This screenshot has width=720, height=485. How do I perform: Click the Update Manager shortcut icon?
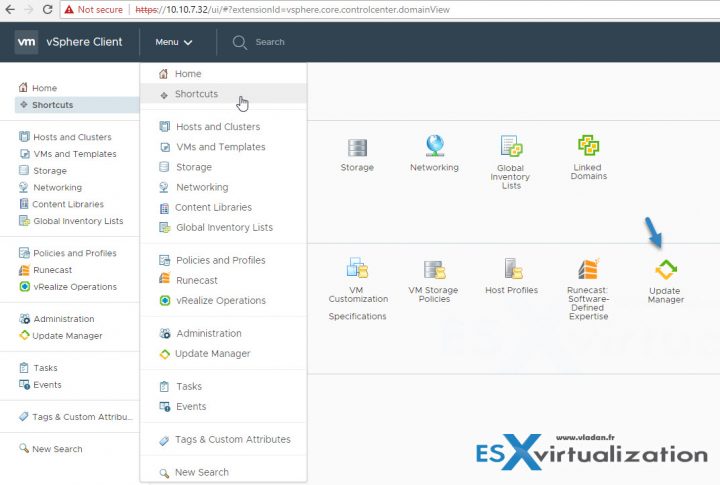665,269
